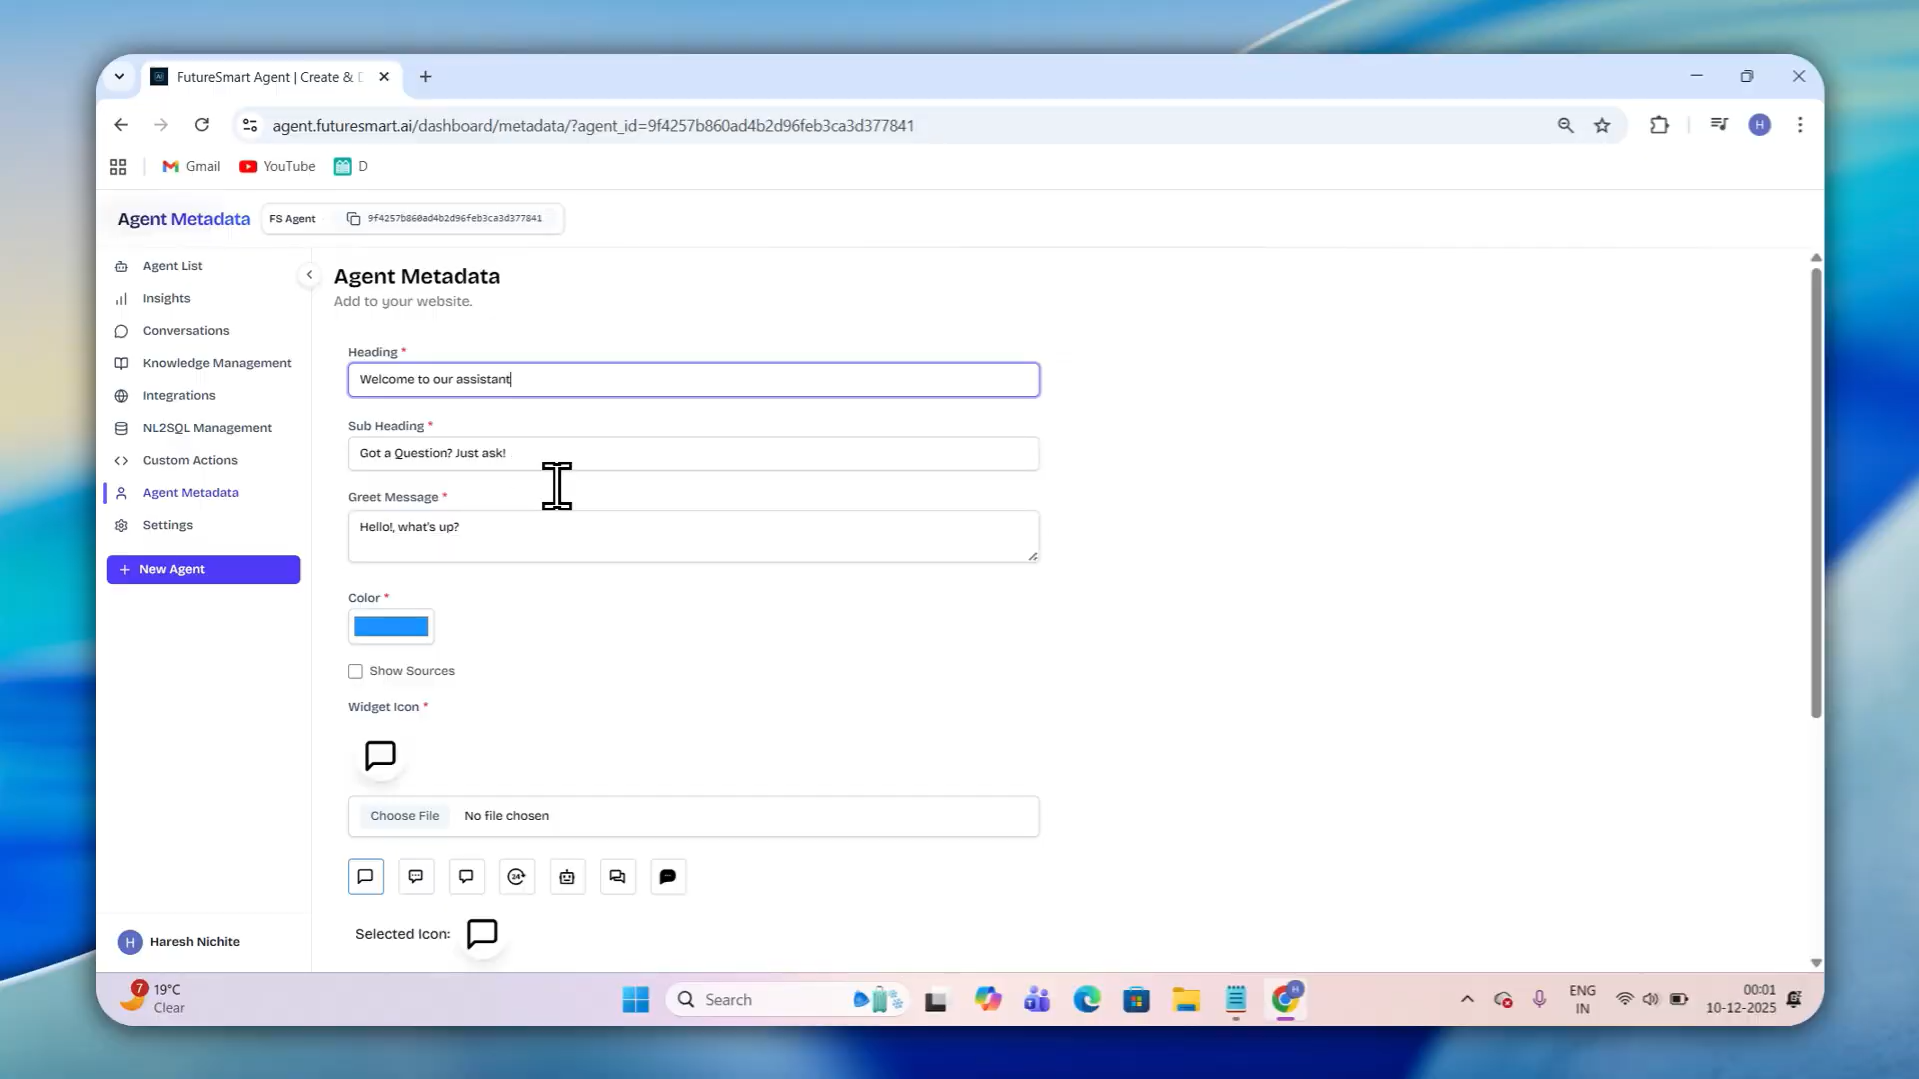Screen dimensions: 1919x1079
Task: Expand the hidden system tray icons
Action: point(1467,999)
